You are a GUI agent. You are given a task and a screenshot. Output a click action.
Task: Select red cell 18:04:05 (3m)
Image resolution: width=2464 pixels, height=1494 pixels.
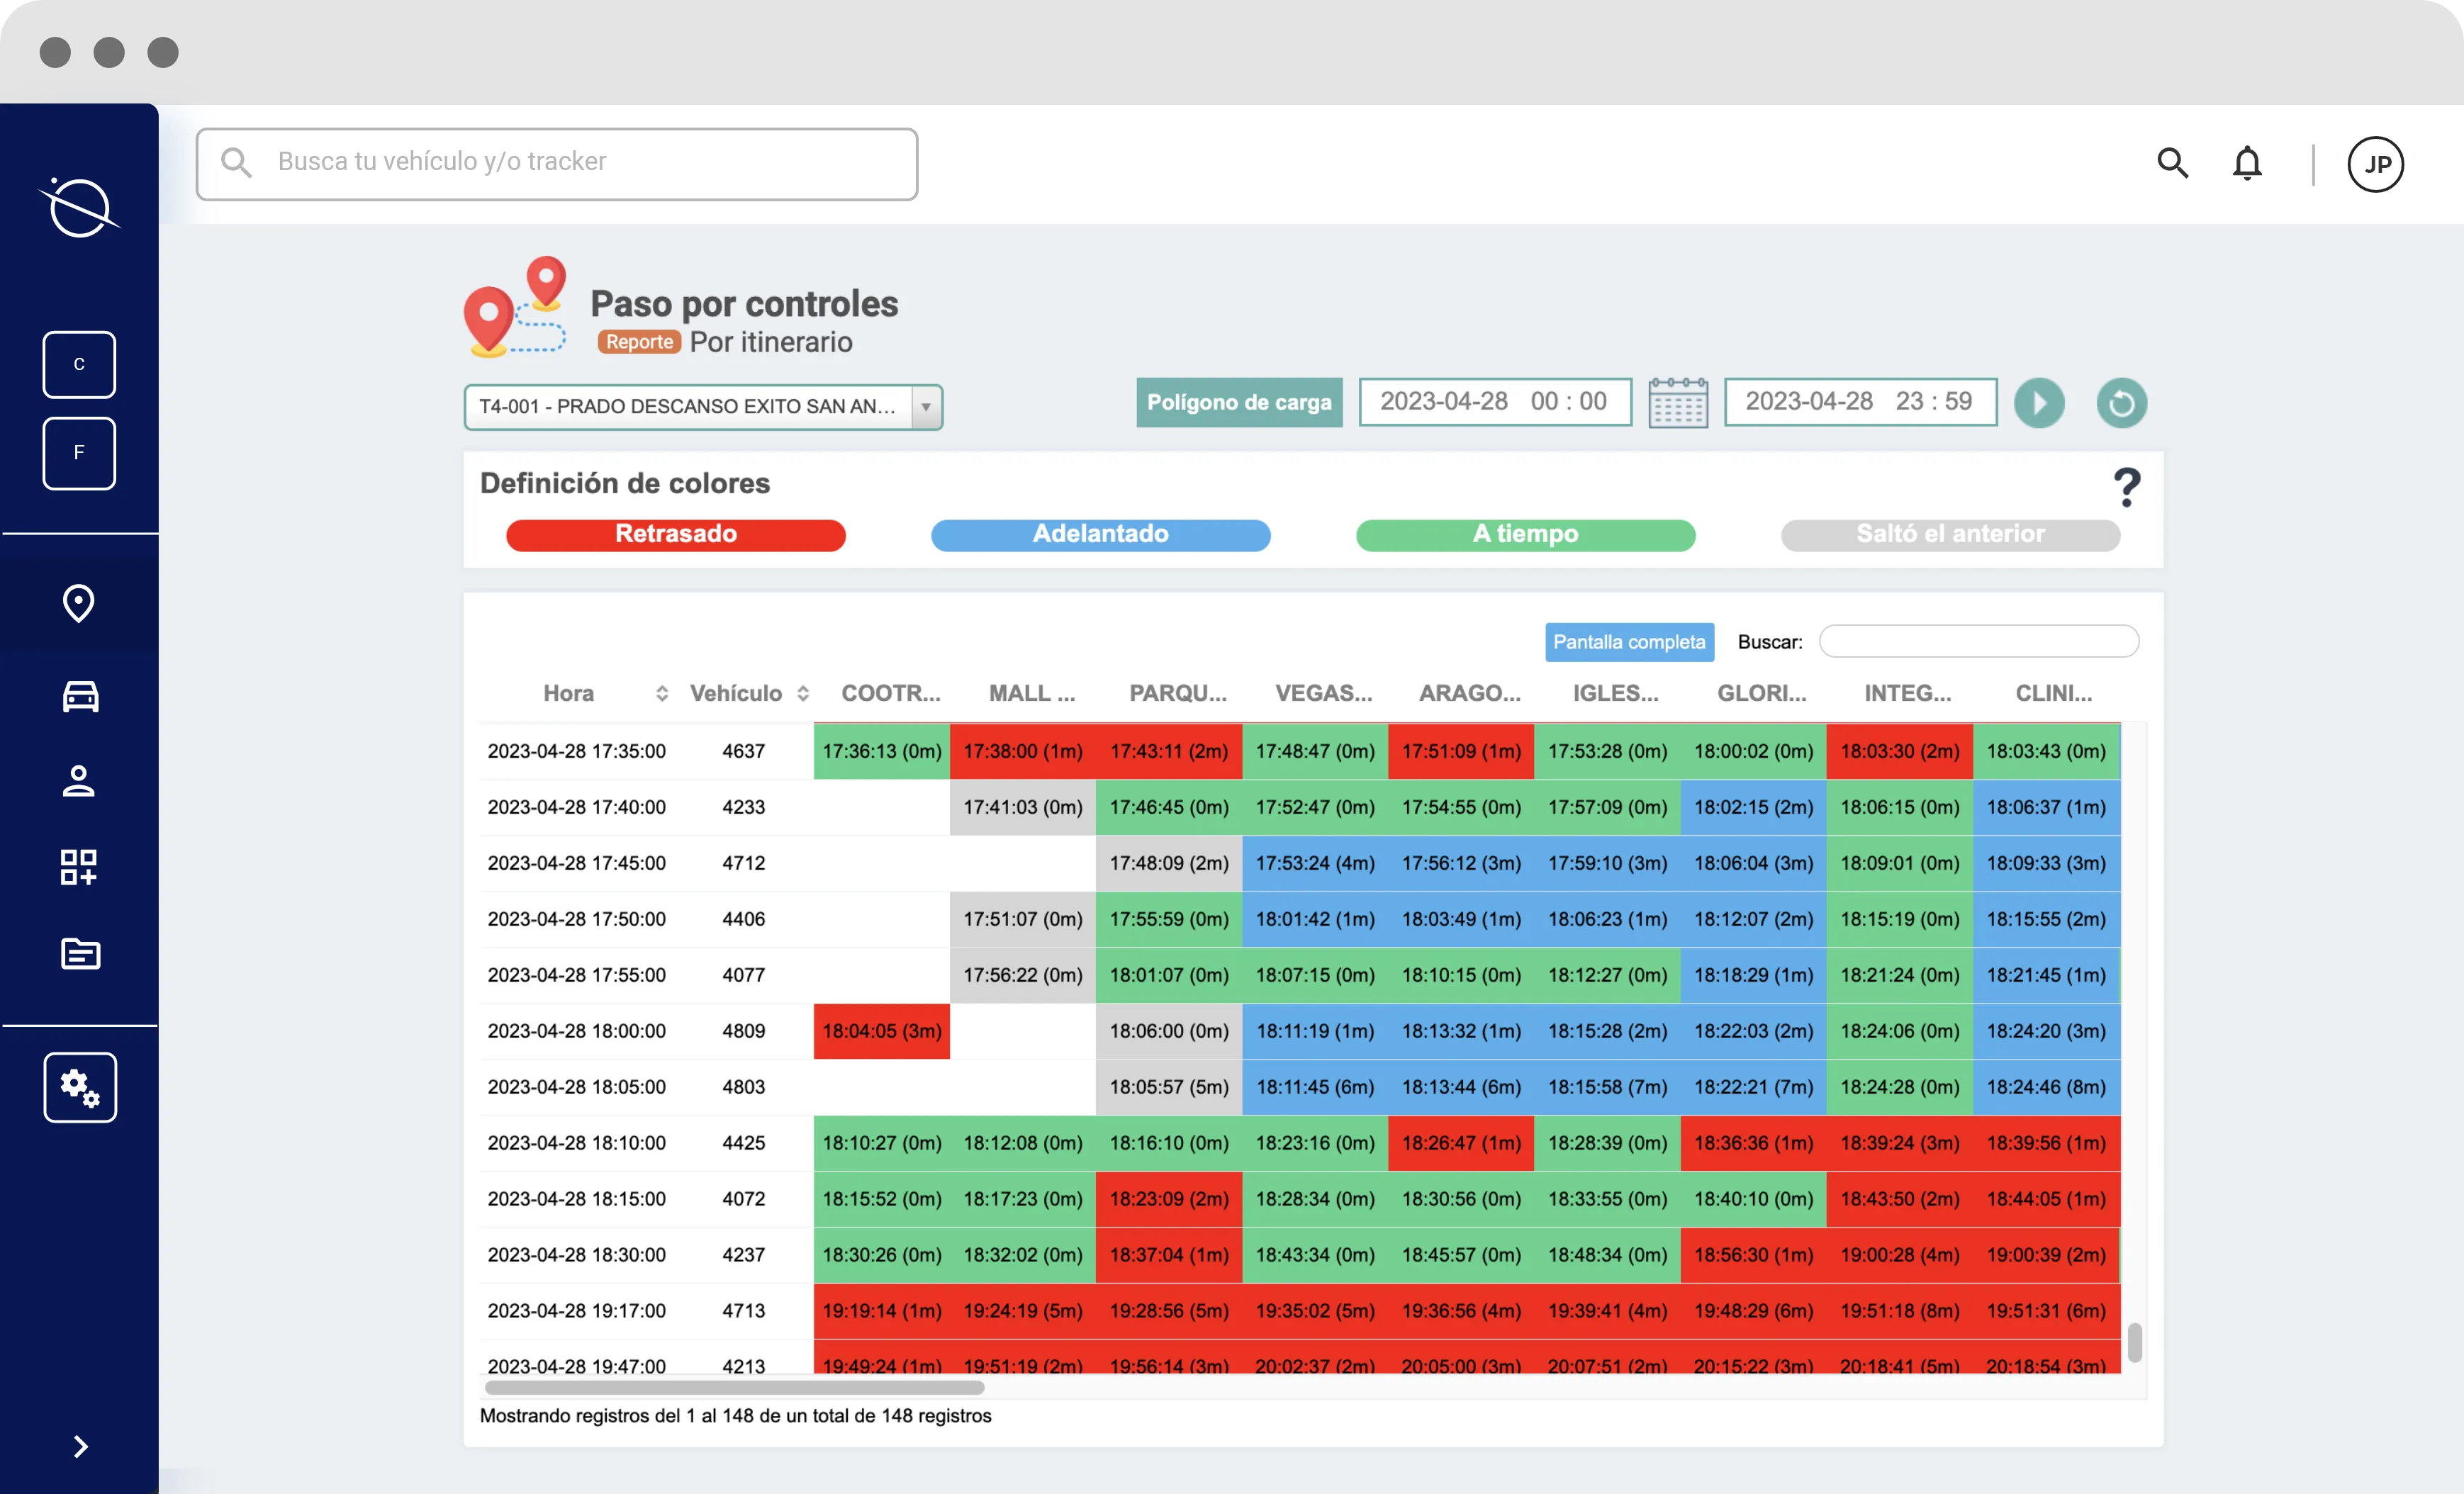point(881,1031)
